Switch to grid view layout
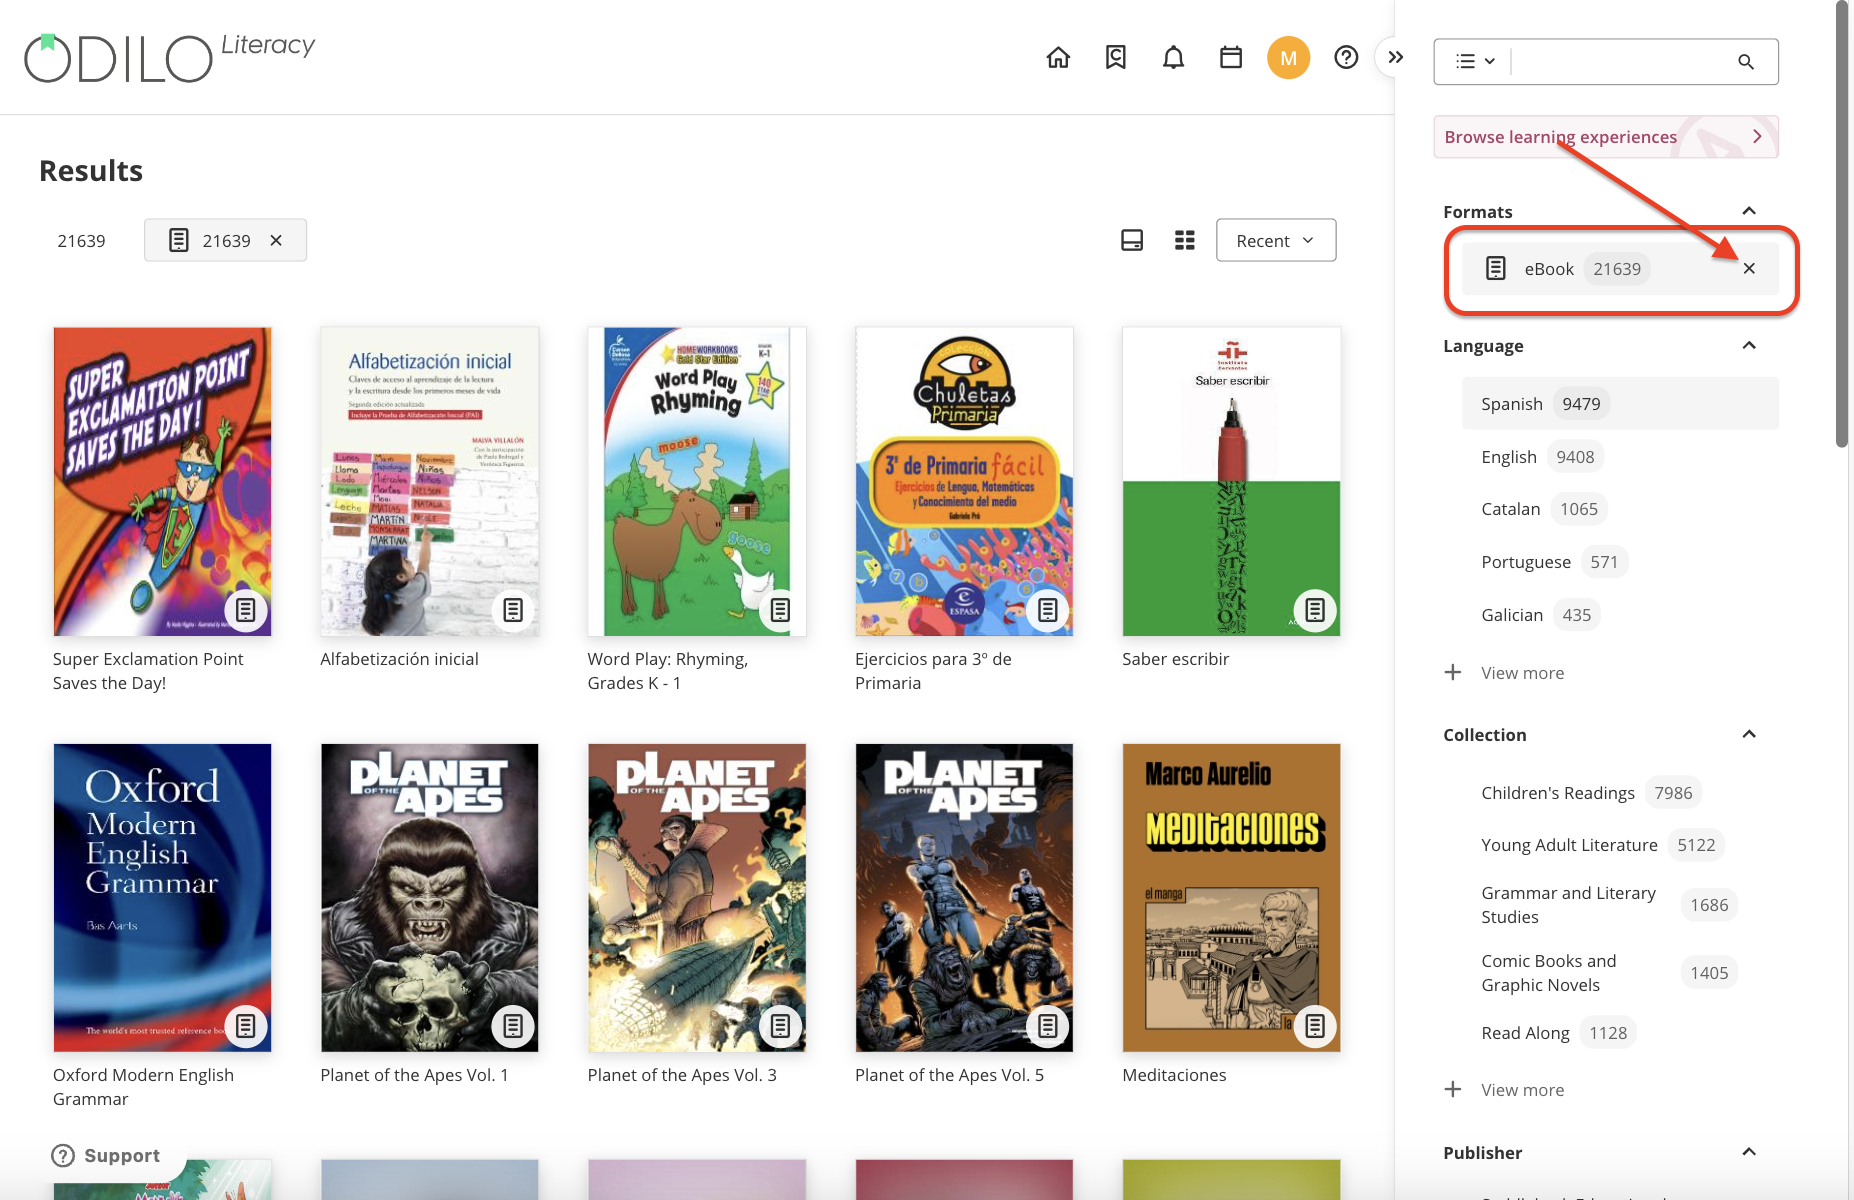 1185,241
